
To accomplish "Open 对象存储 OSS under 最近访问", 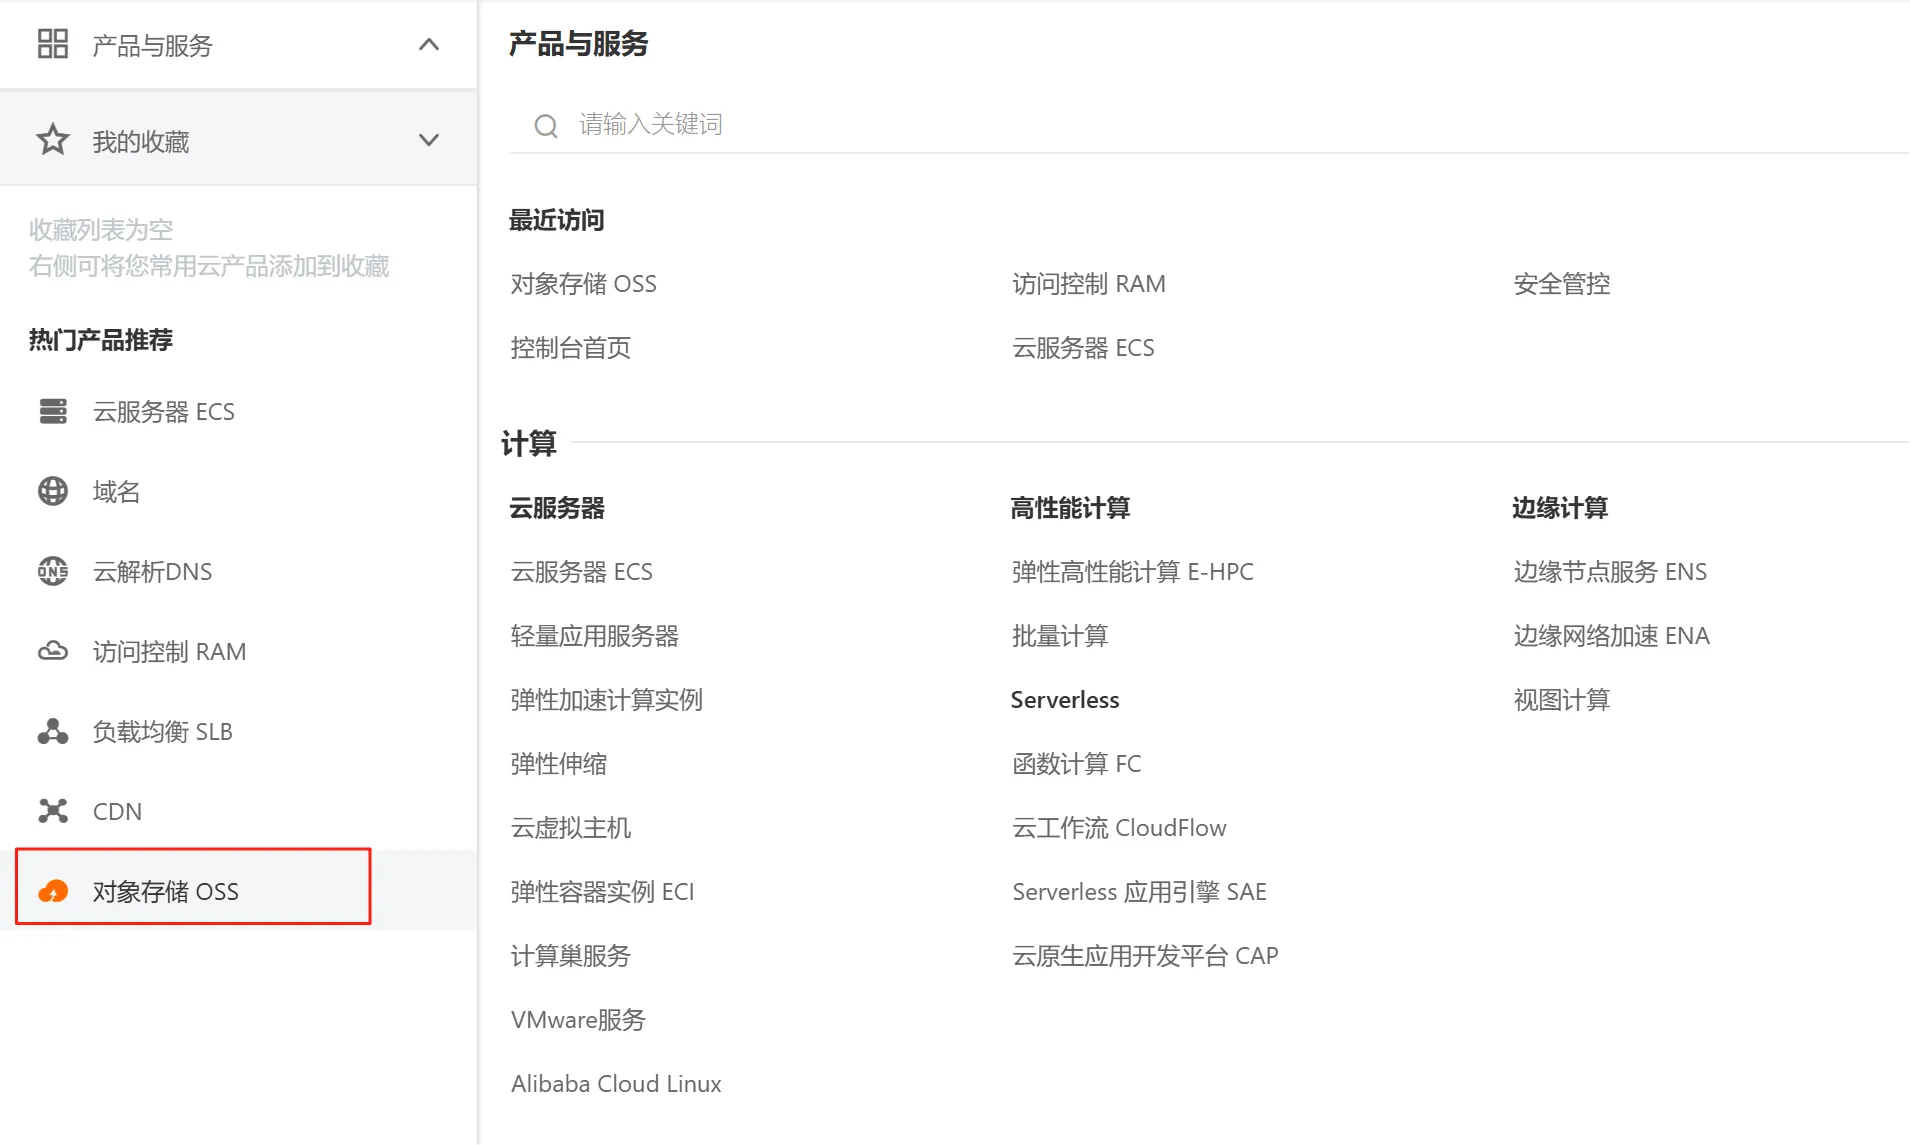I will click(584, 284).
